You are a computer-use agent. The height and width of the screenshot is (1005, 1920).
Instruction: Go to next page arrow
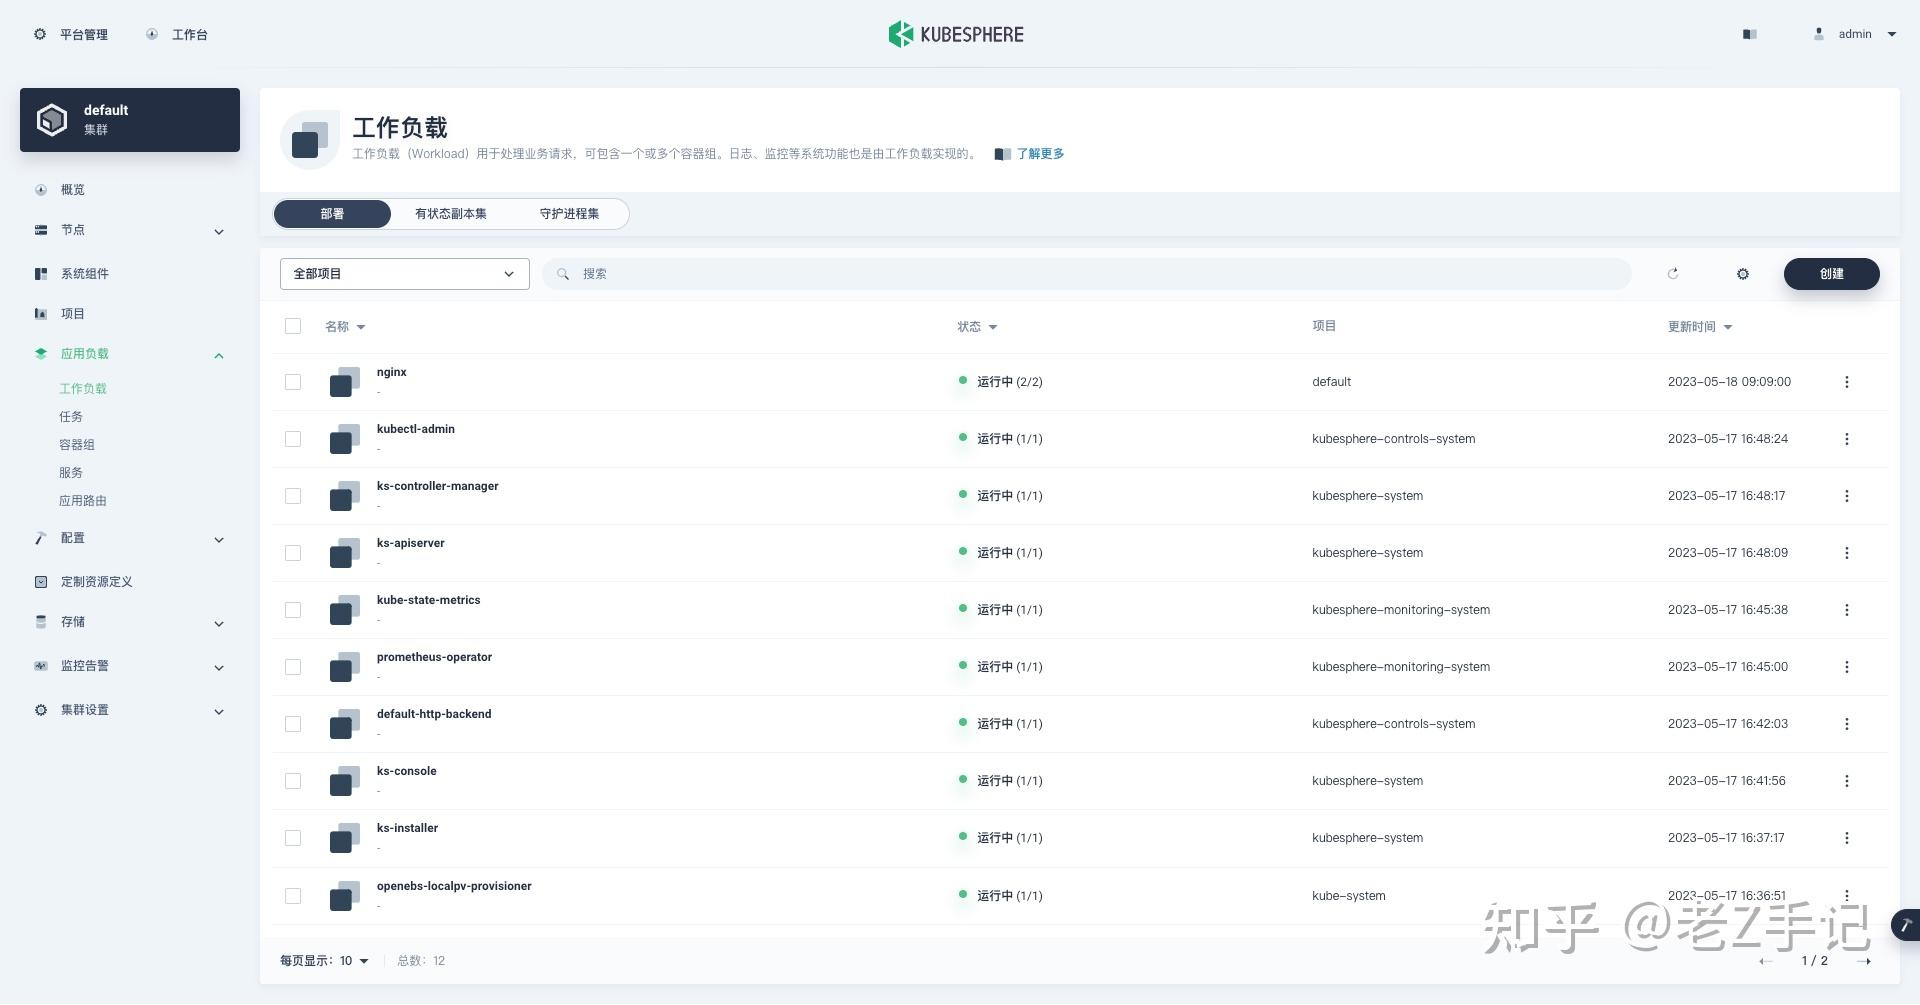[1864, 961]
